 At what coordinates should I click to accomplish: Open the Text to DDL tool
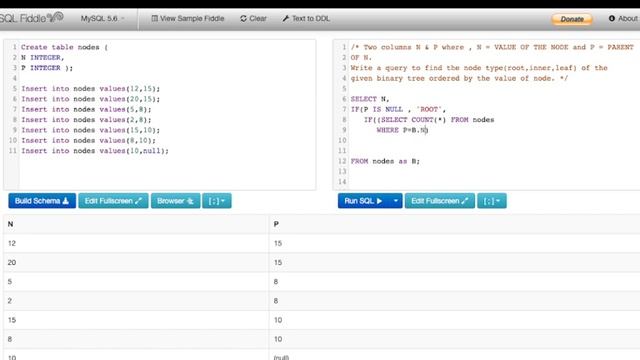(x=306, y=19)
